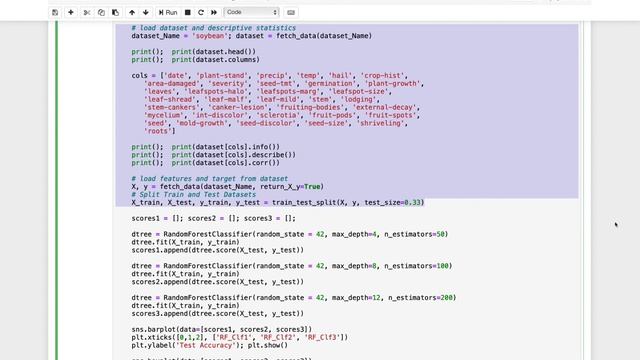
Task: Click the 'roots' entry in cols list
Action: tap(158, 131)
